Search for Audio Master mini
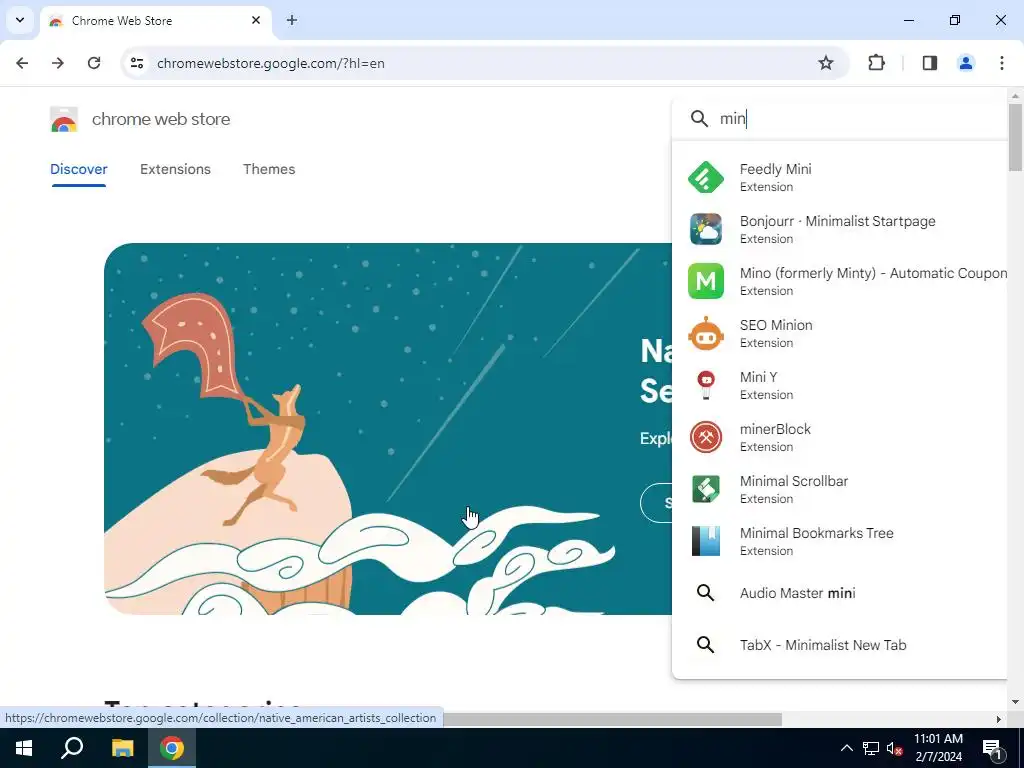Viewport: 1024px width, 768px height. click(840, 593)
